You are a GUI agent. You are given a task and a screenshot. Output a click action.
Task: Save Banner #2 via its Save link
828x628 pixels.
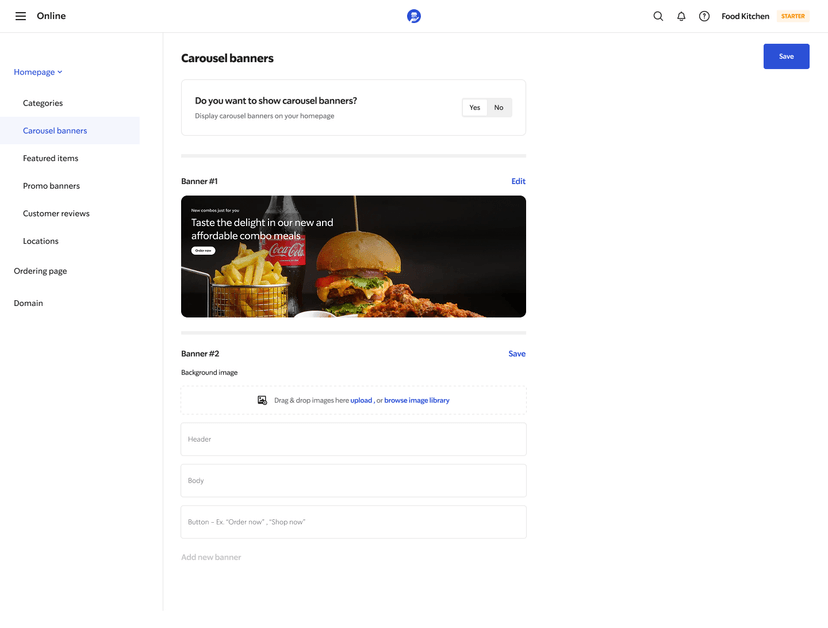click(516, 354)
